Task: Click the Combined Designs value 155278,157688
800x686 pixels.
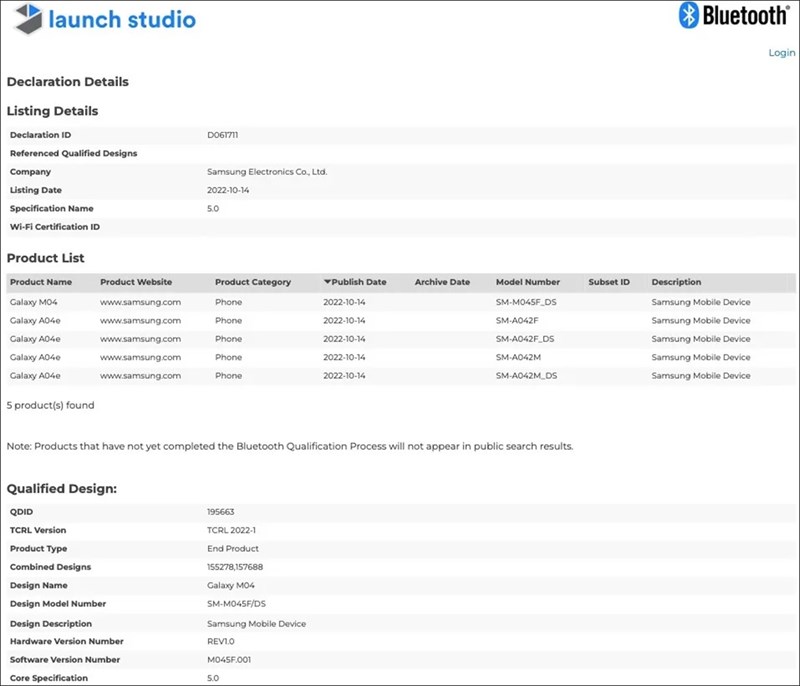Action: point(235,567)
